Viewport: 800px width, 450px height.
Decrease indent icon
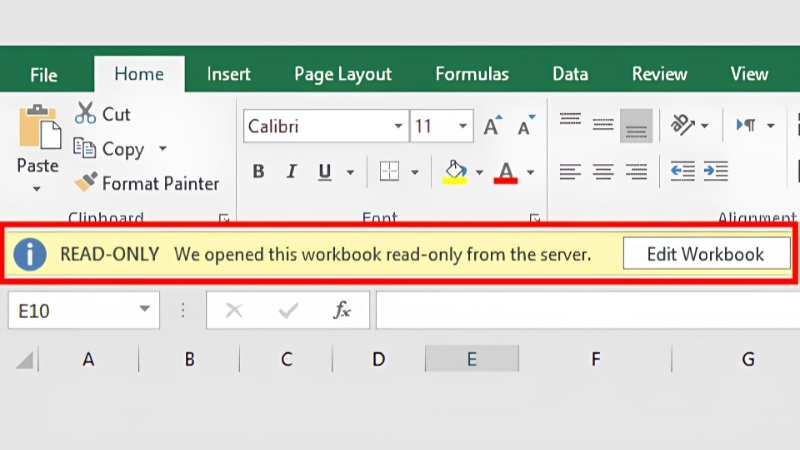(682, 171)
